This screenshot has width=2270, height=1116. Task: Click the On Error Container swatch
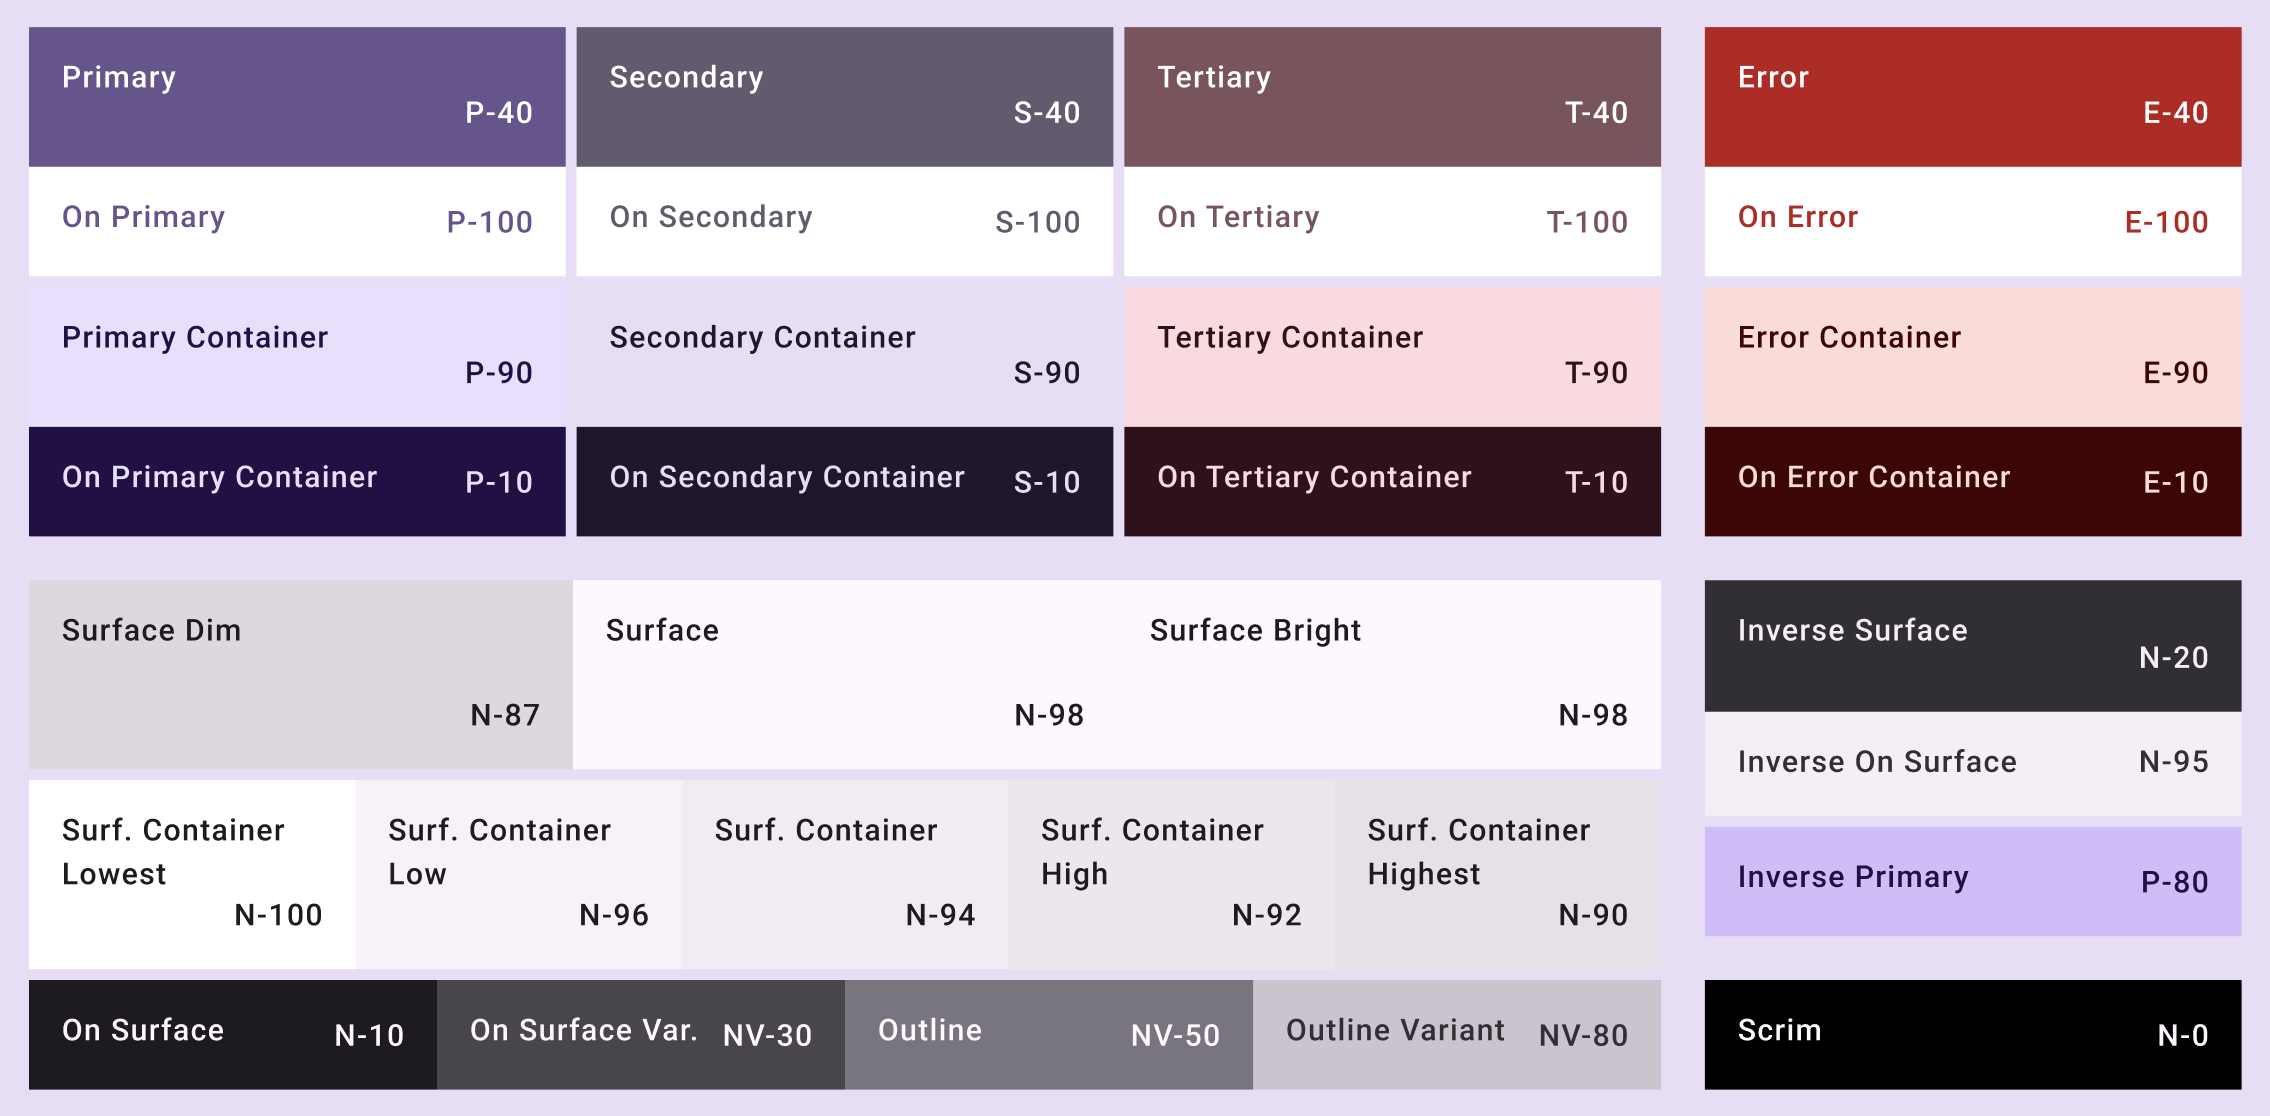1972,481
